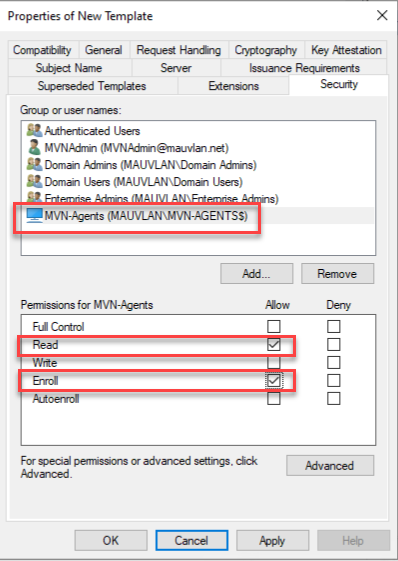The height and width of the screenshot is (561, 398).
Task: Select the MVN-Agents computer icon
Action: [x=35, y=216]
